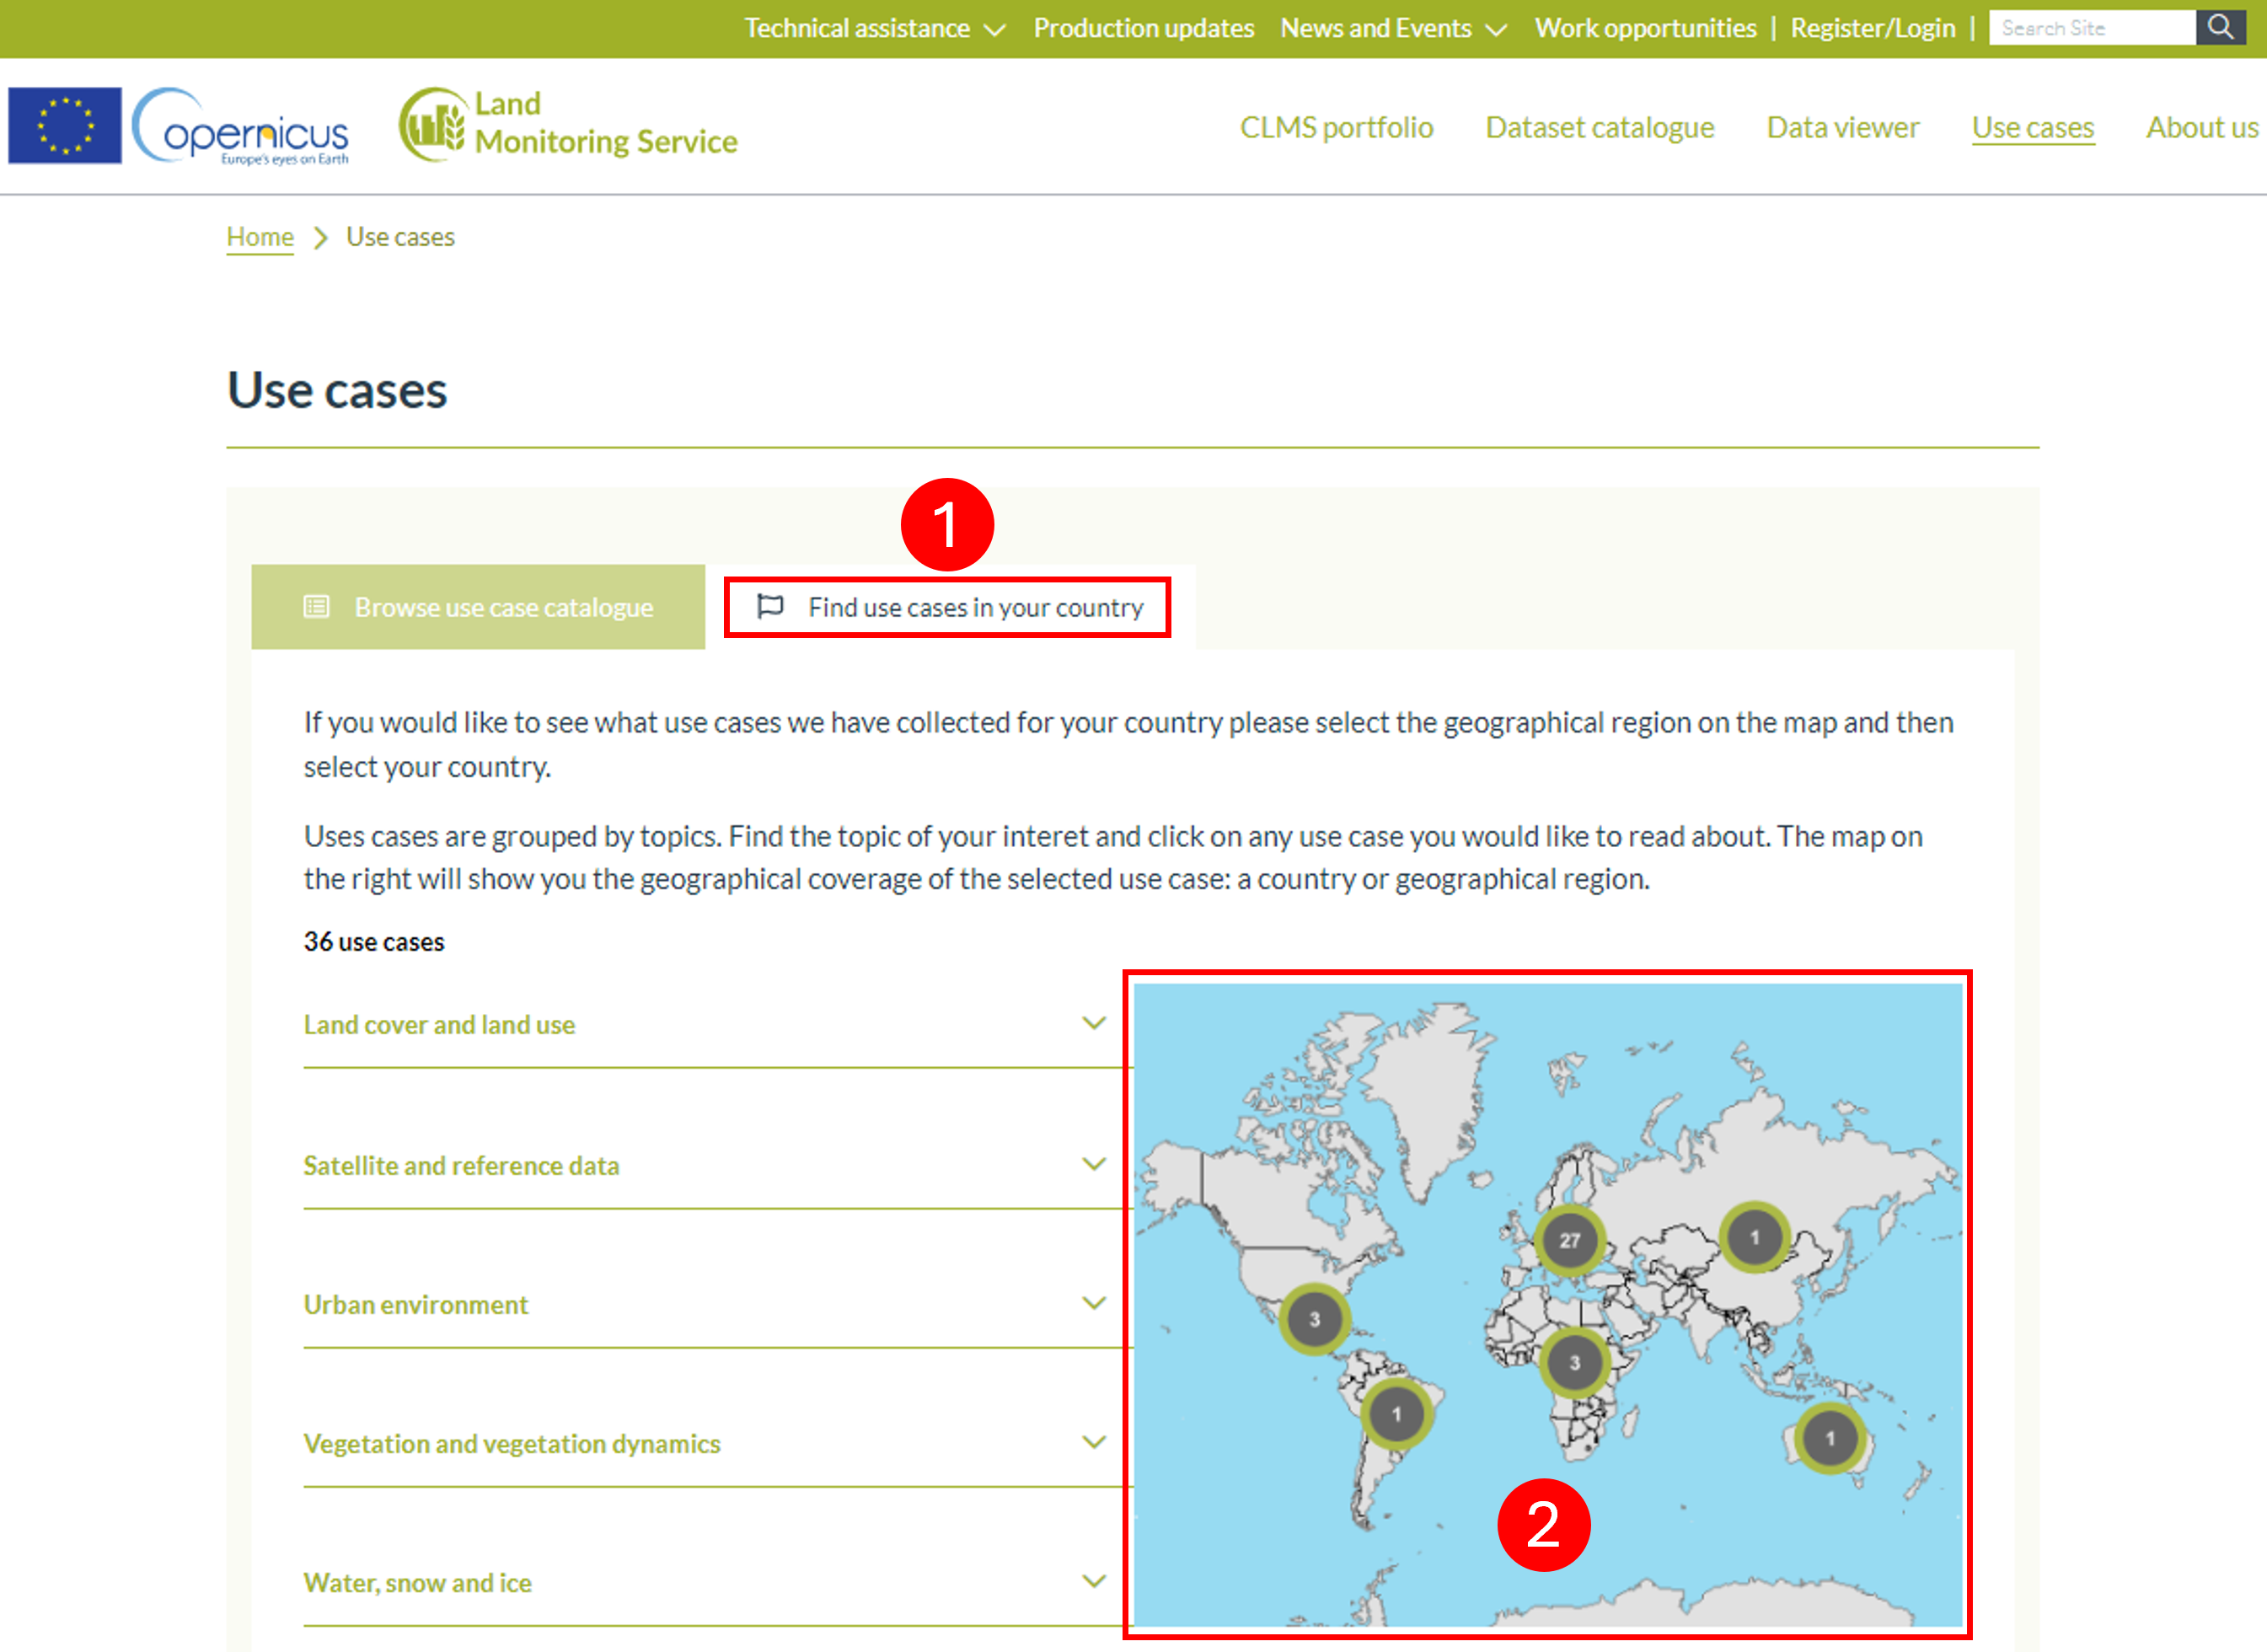Click the Land Monitoring Service logo
This screenshot has width=2267, height=1652.
point(568,124)
